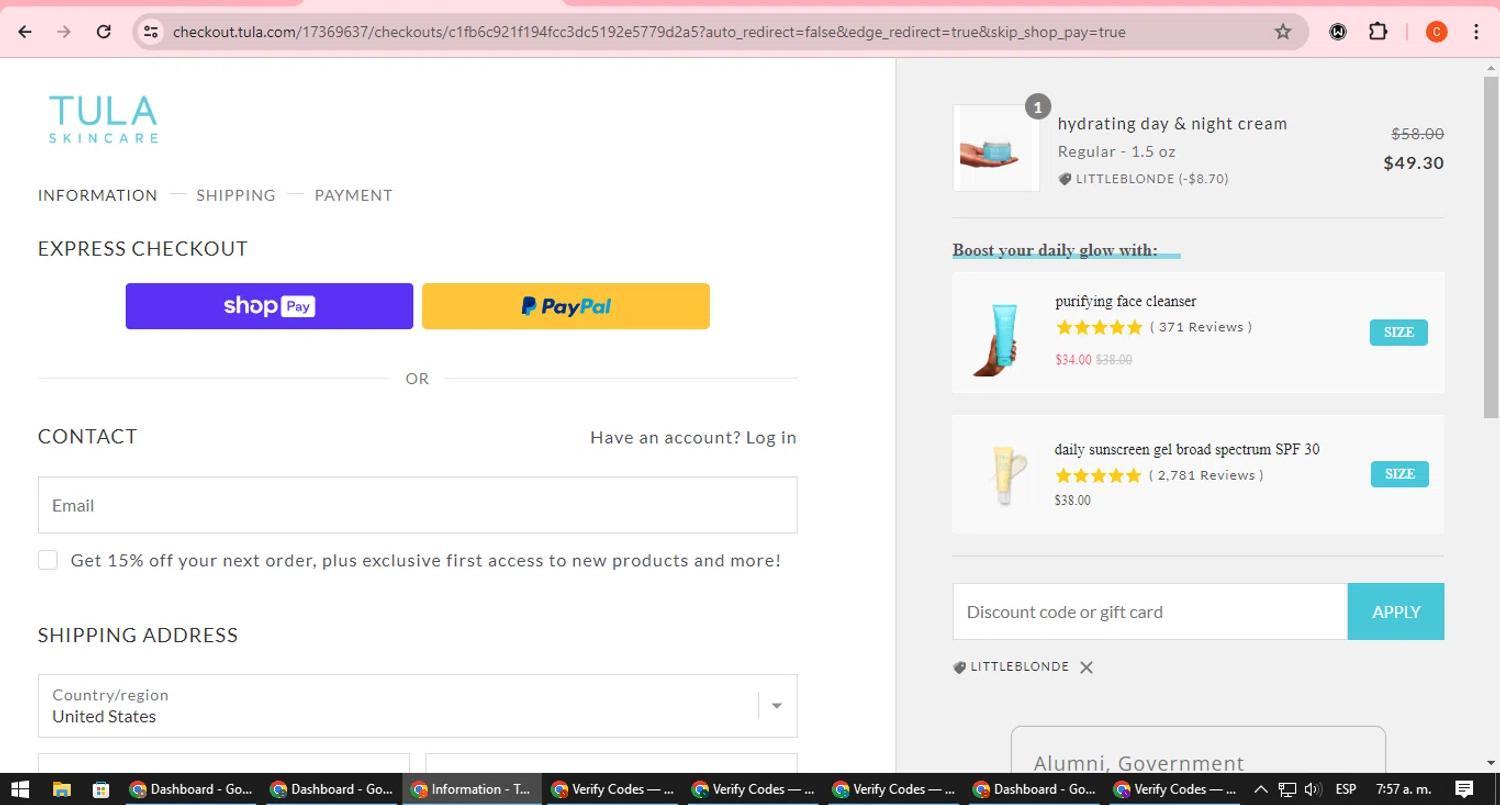Click the $49.30 price text

(1413, 163)
